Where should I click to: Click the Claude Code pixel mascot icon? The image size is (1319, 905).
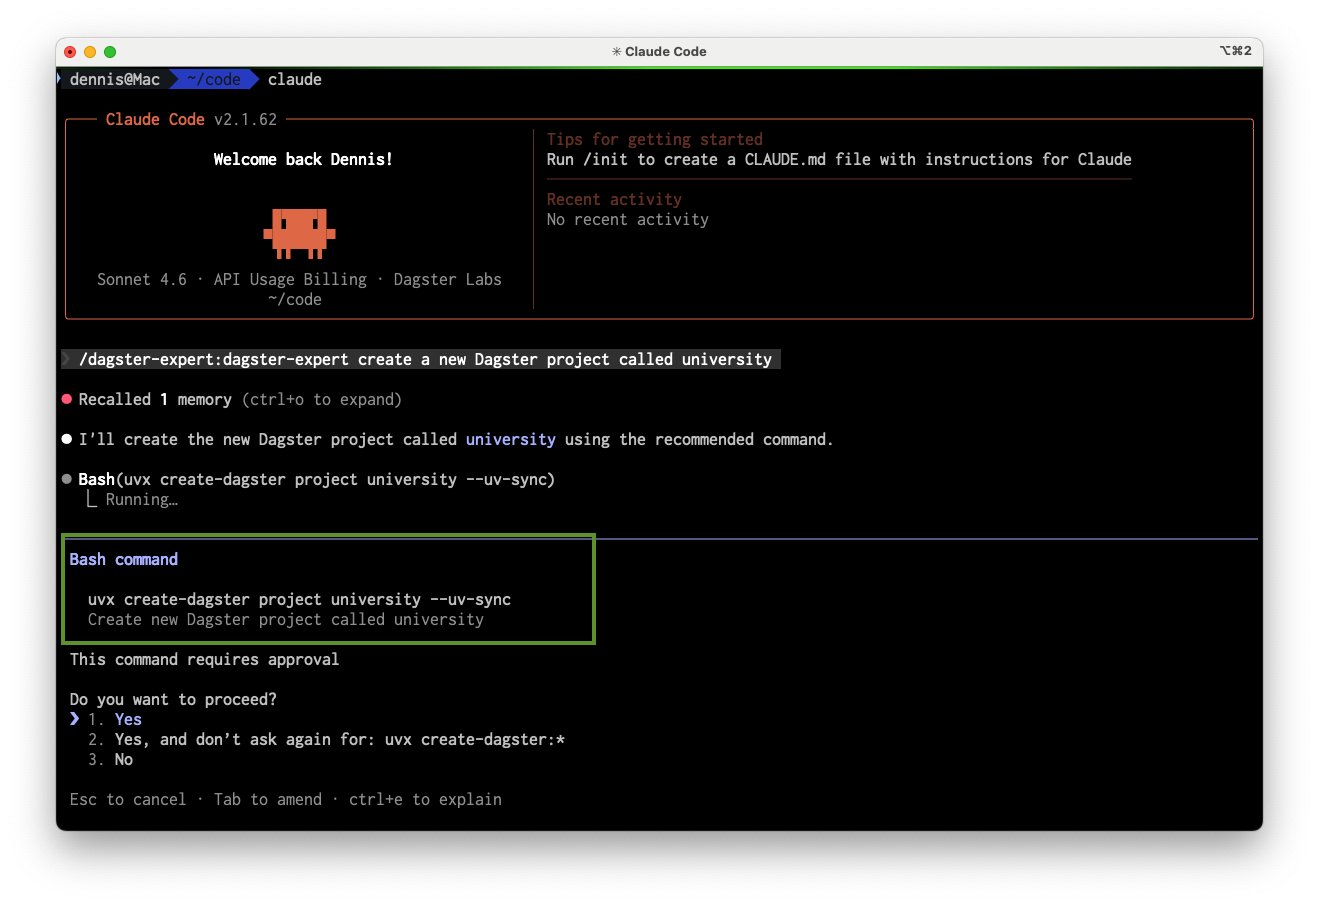(299, 233)
